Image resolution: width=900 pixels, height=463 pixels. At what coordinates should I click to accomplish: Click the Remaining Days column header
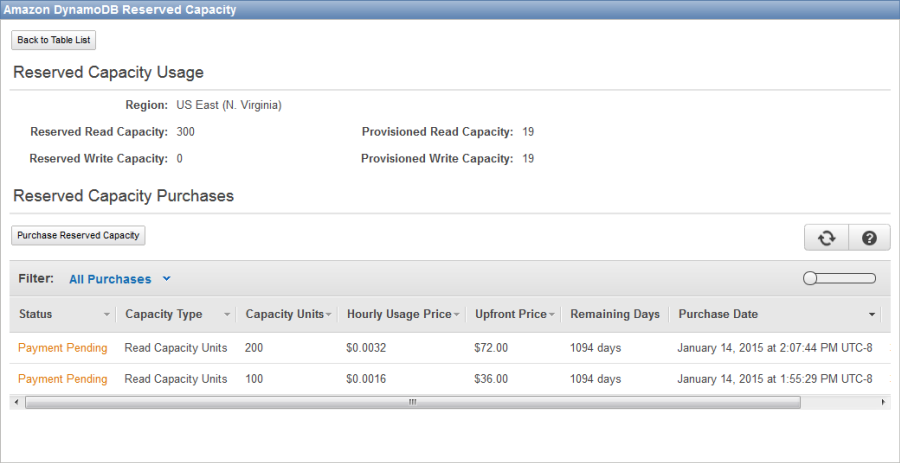tap(614, 314)
